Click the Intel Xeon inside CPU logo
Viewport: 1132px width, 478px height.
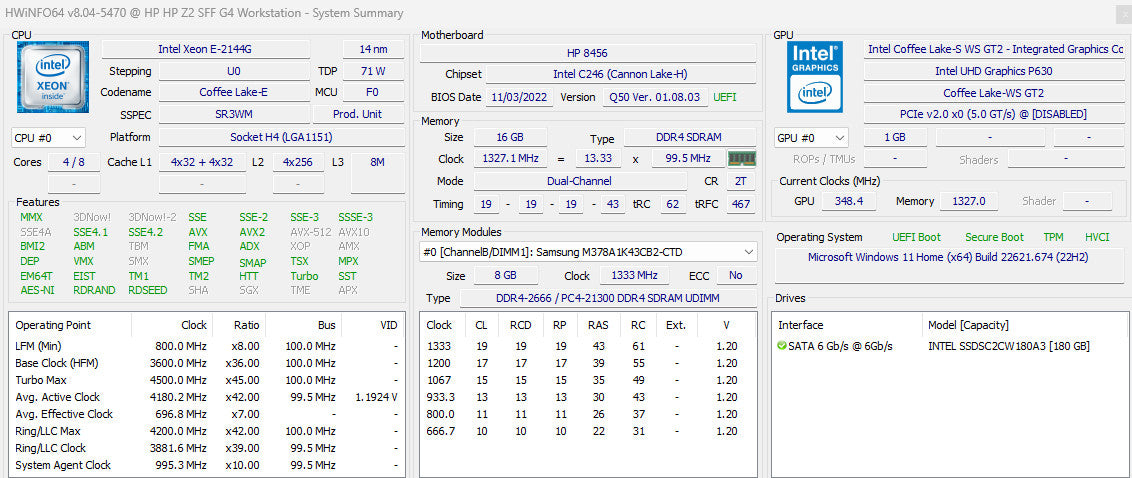point(53,77)
